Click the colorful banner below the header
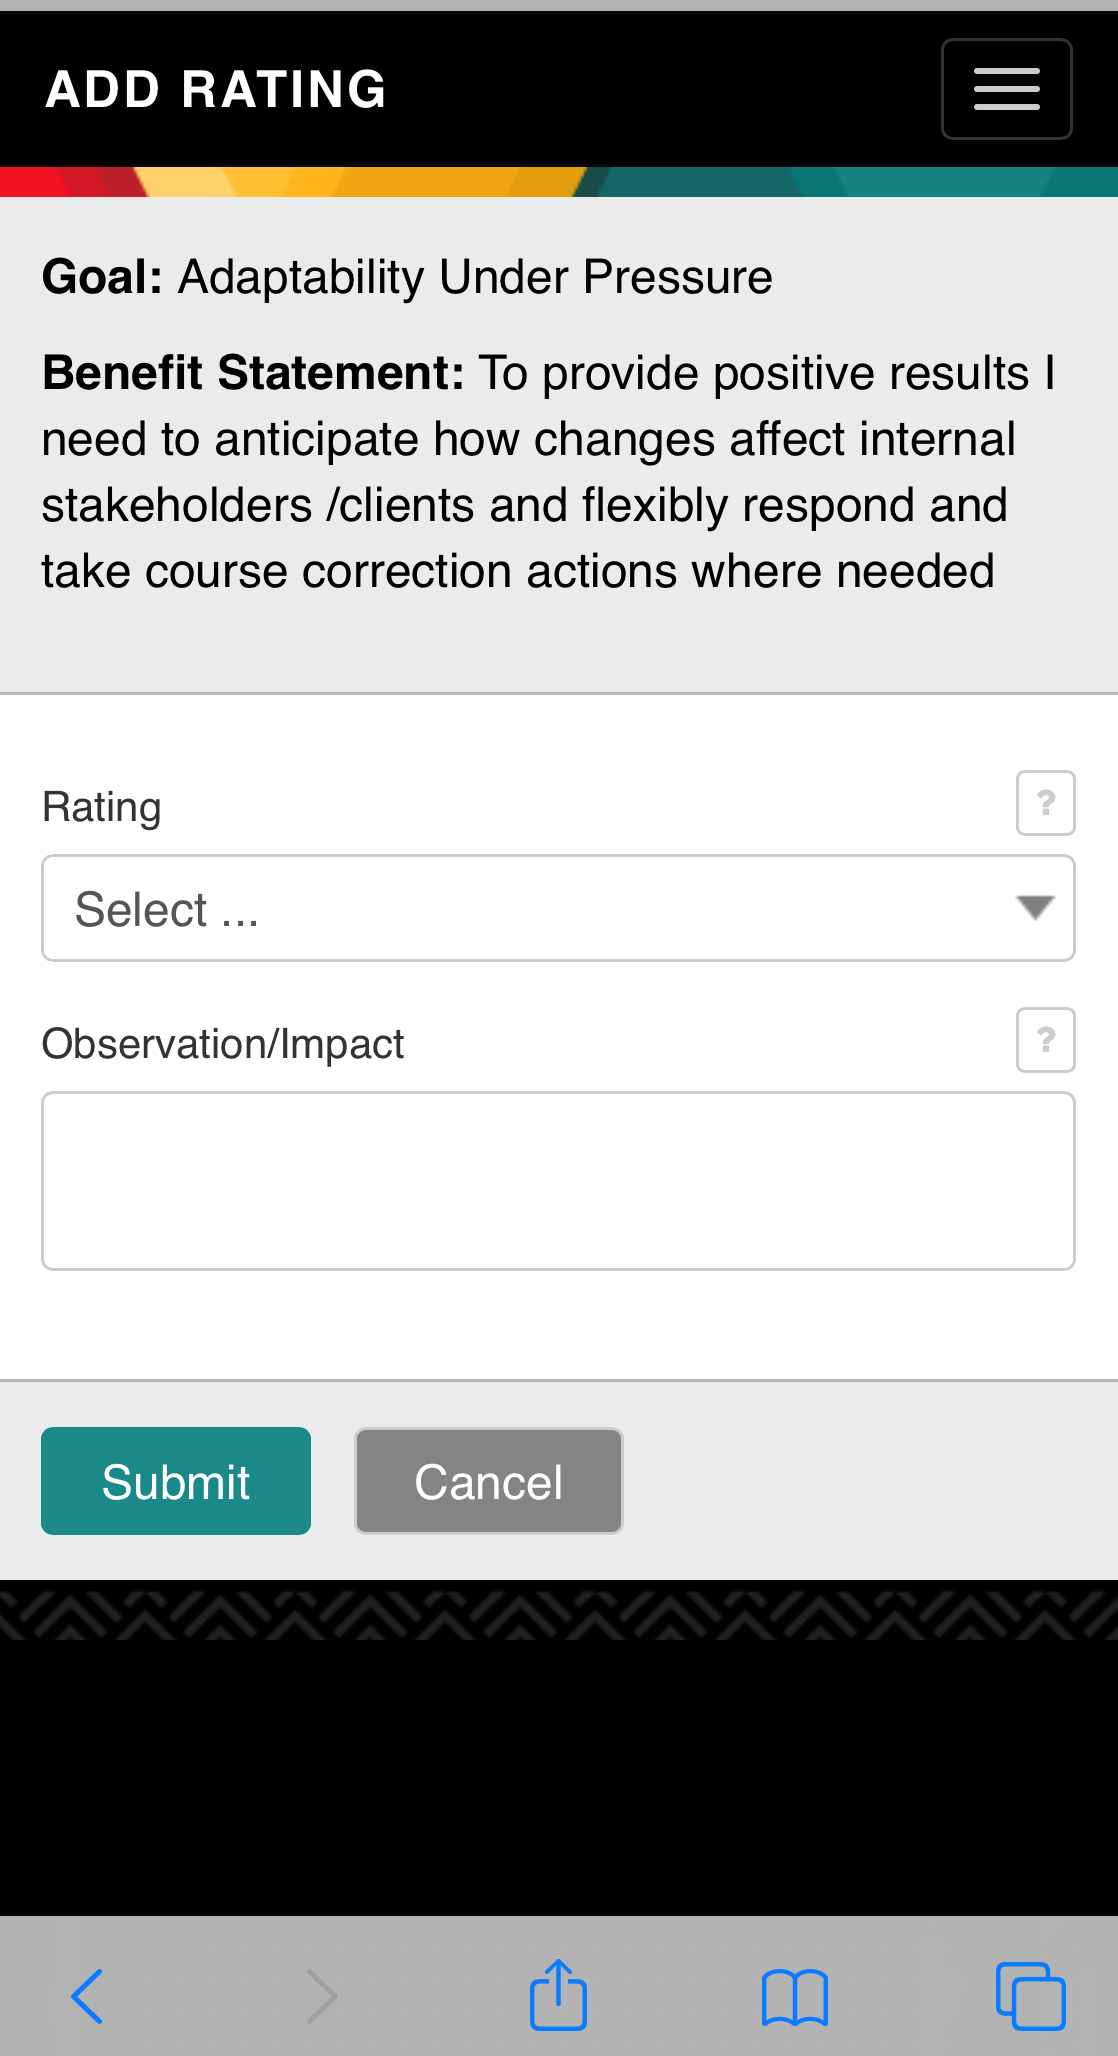Viewport: 1118px width, 2056px height. [559, 183]
